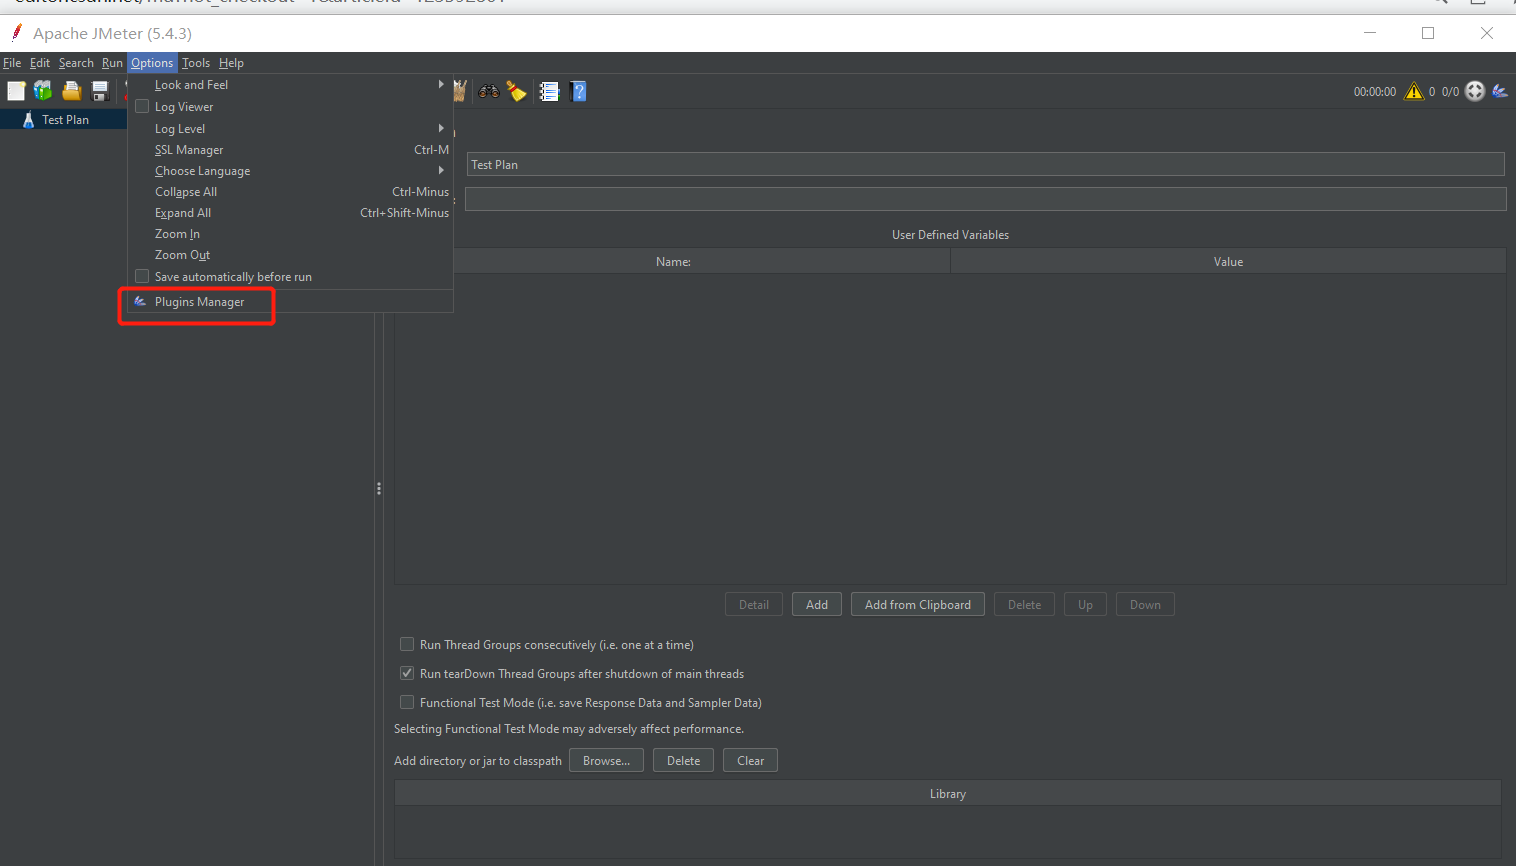Open the Edit menu
The height and width of the screenshot is (866, 1516).
(x=40, y=62)
